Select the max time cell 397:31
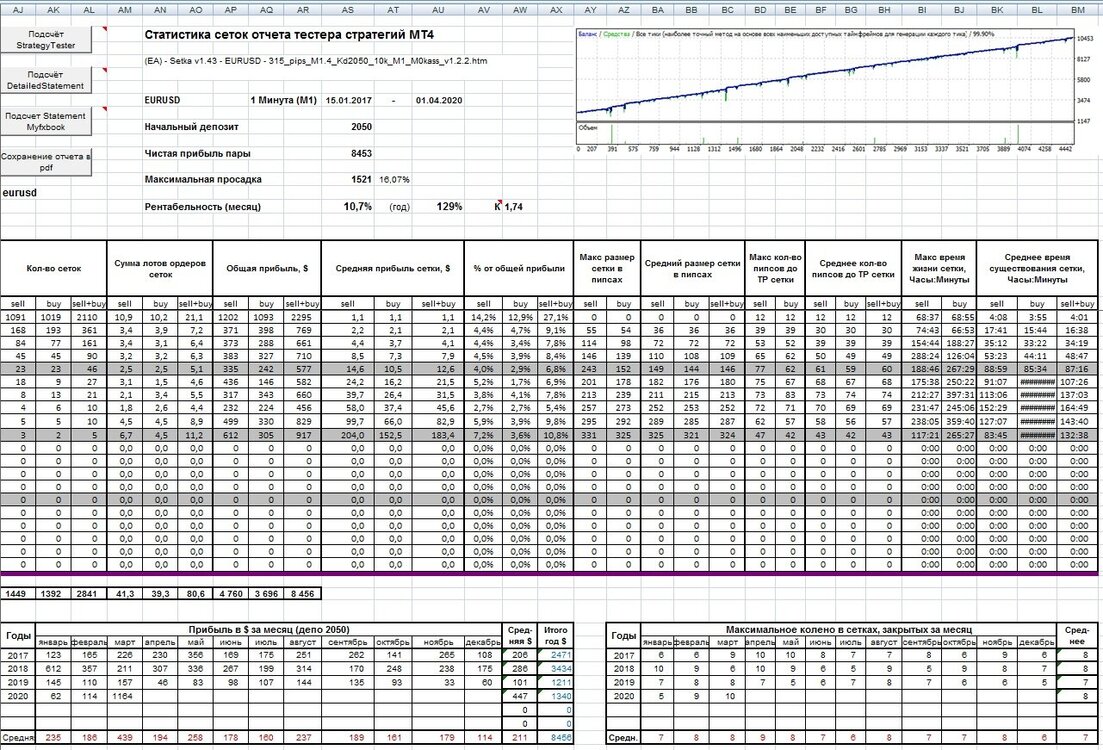The height and width of the screenshot is (750, 1103). tap(959, 395)
